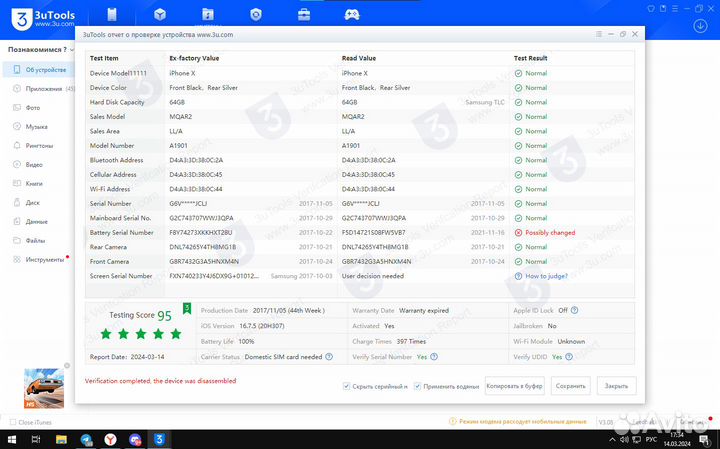Open the apps cube icon in top bar

click(160, 15)
